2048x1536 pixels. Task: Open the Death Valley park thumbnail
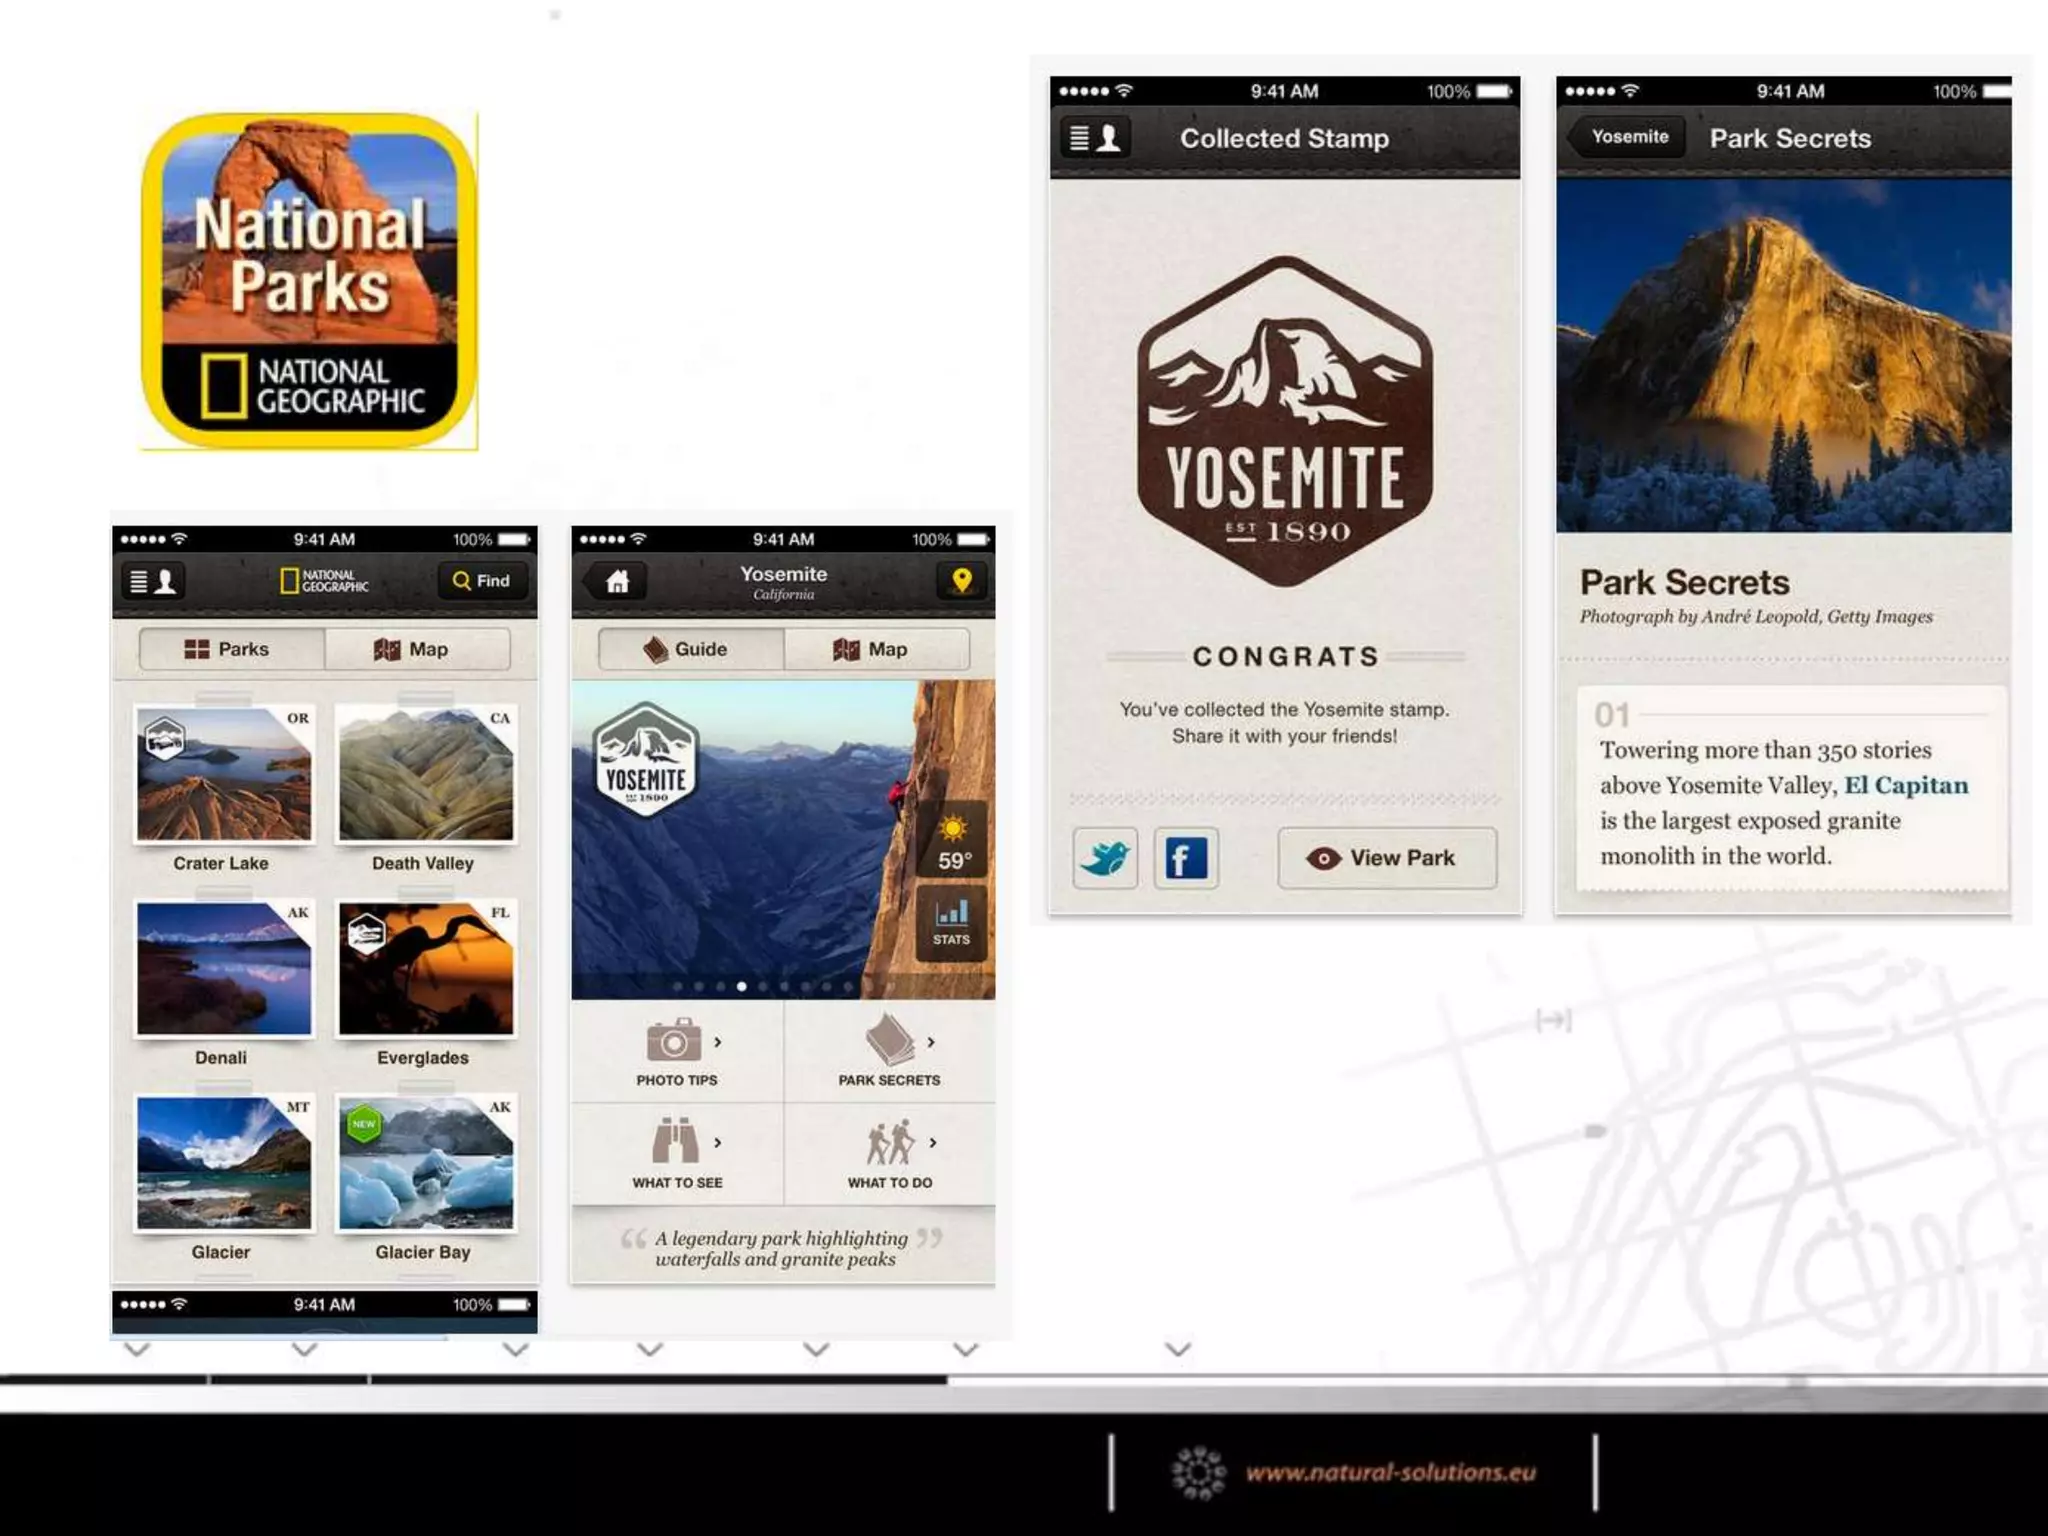(425, 774)
